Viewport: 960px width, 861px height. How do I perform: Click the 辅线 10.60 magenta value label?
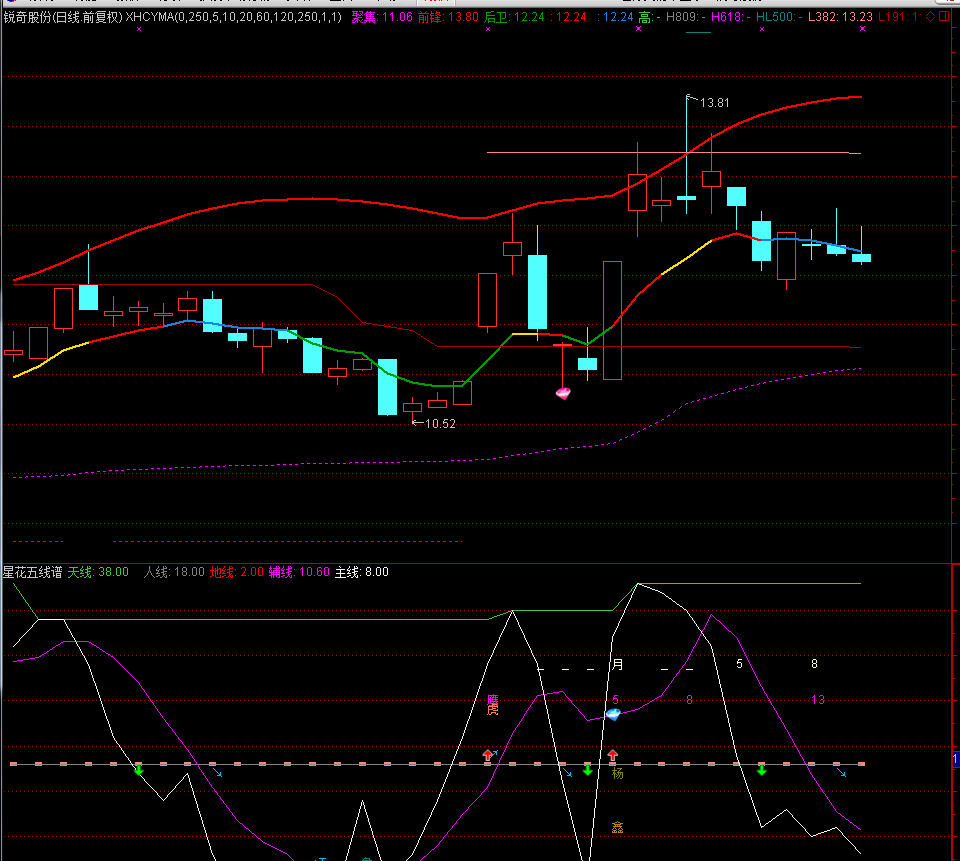299,572
